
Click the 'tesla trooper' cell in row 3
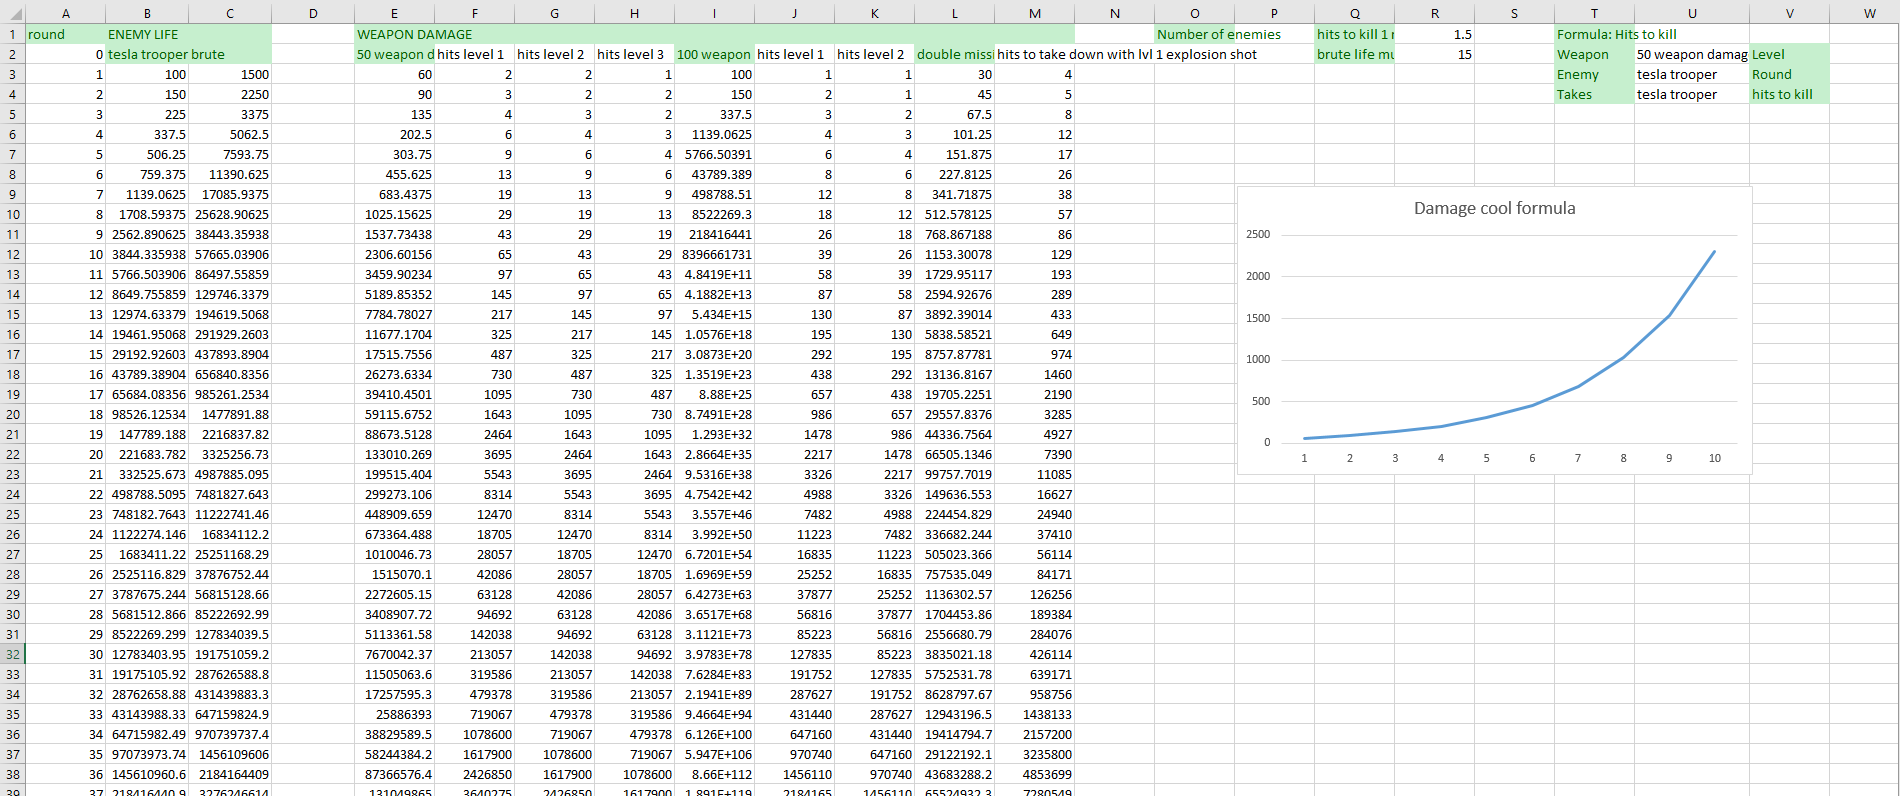tap(1692, 74)
